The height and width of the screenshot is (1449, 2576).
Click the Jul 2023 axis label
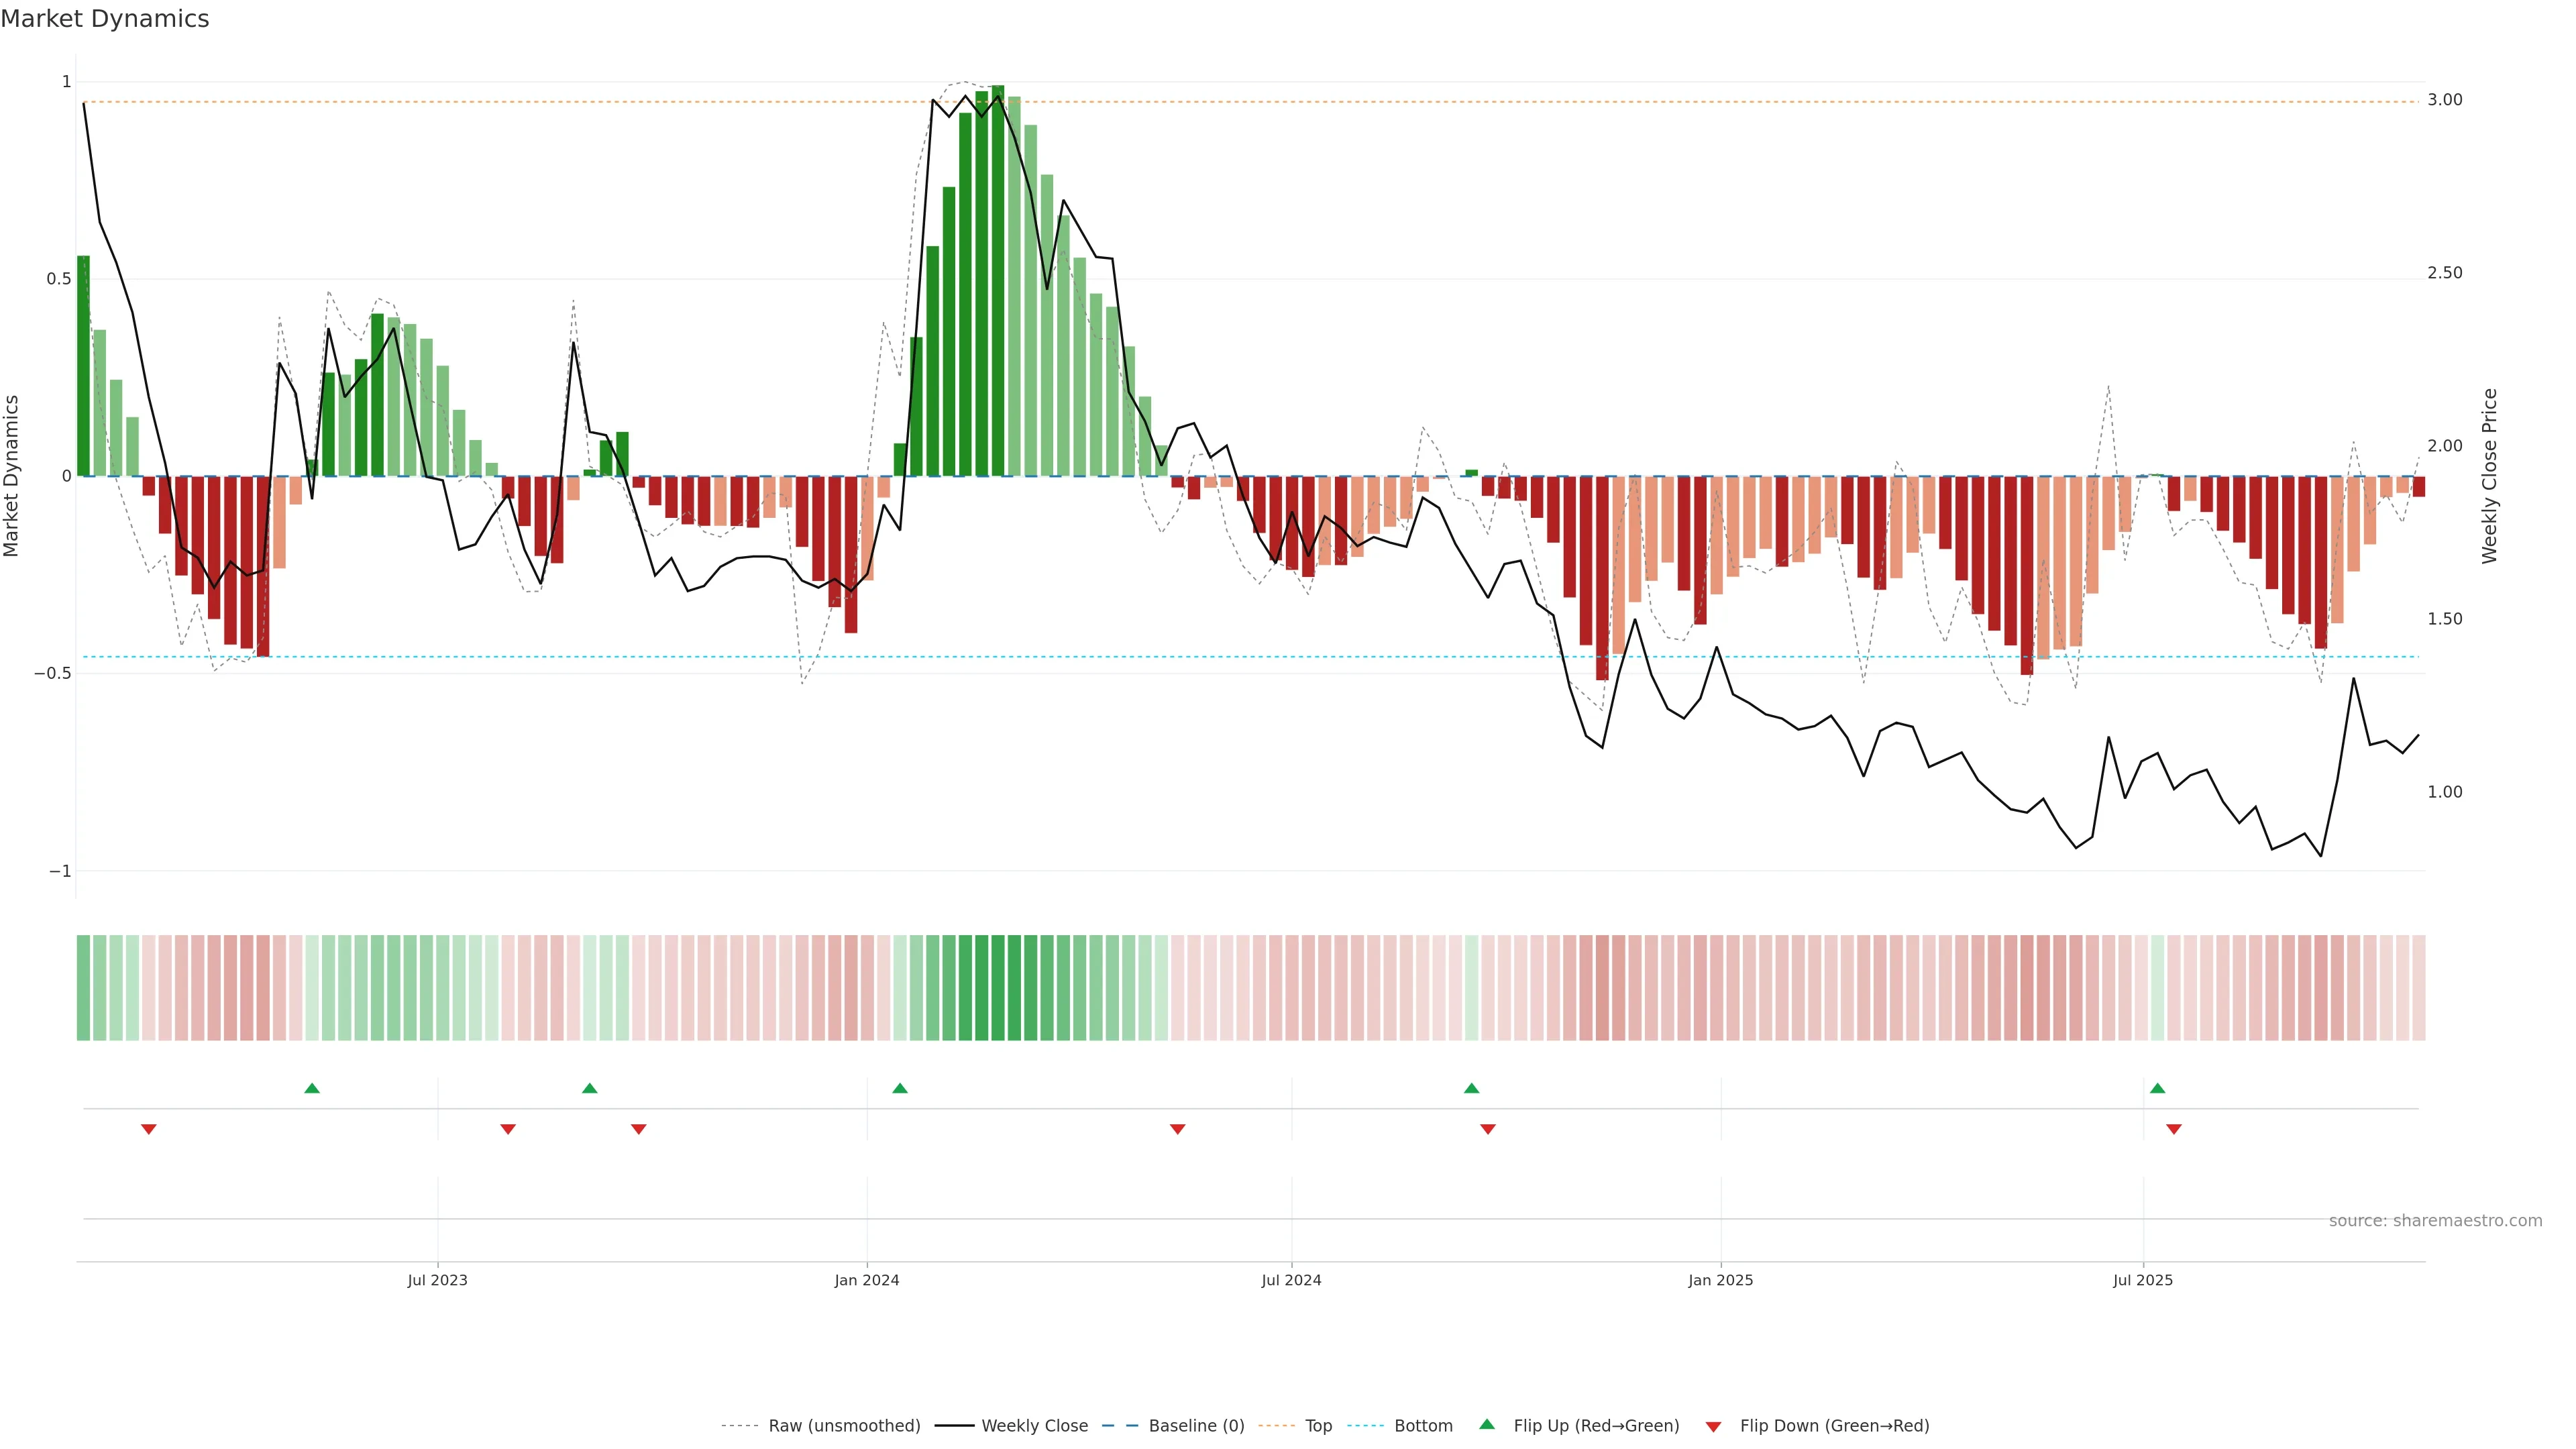point(437,1280)
